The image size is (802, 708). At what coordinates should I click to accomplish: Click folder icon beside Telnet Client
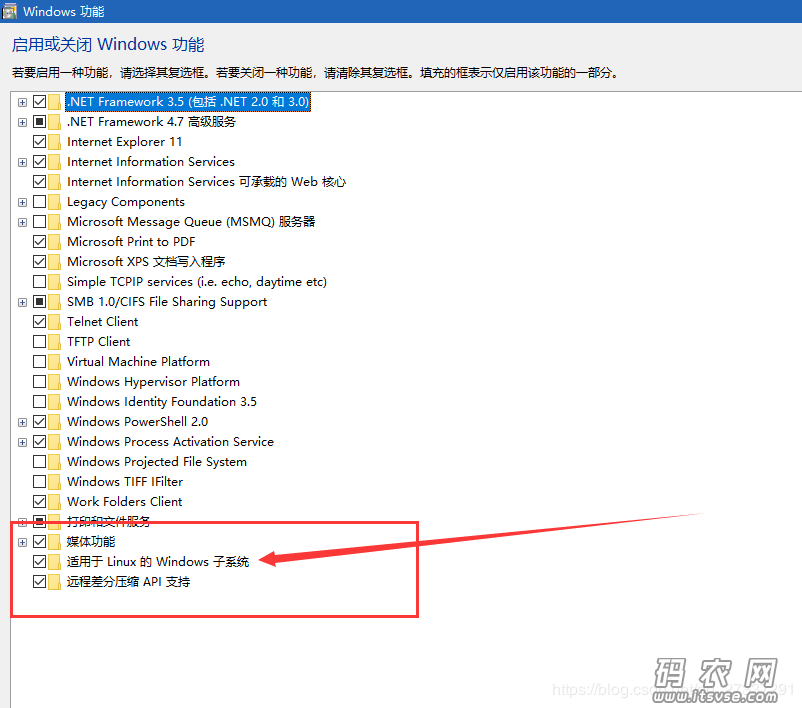pyautogui.click(x=55, y=322)
